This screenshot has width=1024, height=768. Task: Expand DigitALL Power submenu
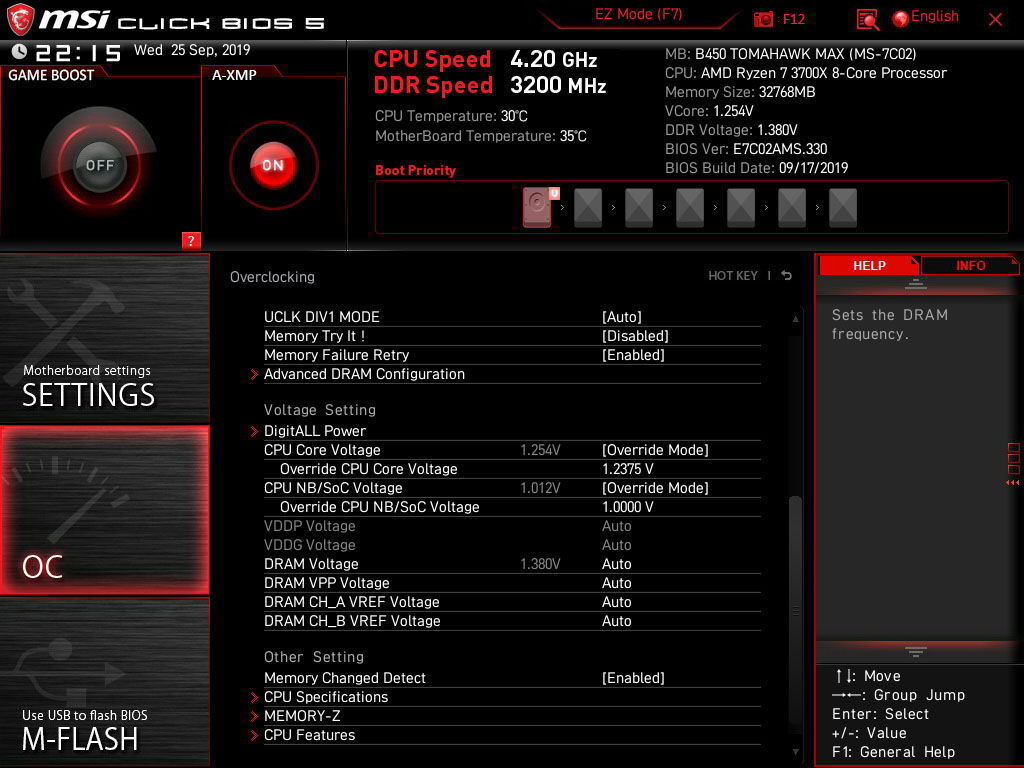coord(315,431)
